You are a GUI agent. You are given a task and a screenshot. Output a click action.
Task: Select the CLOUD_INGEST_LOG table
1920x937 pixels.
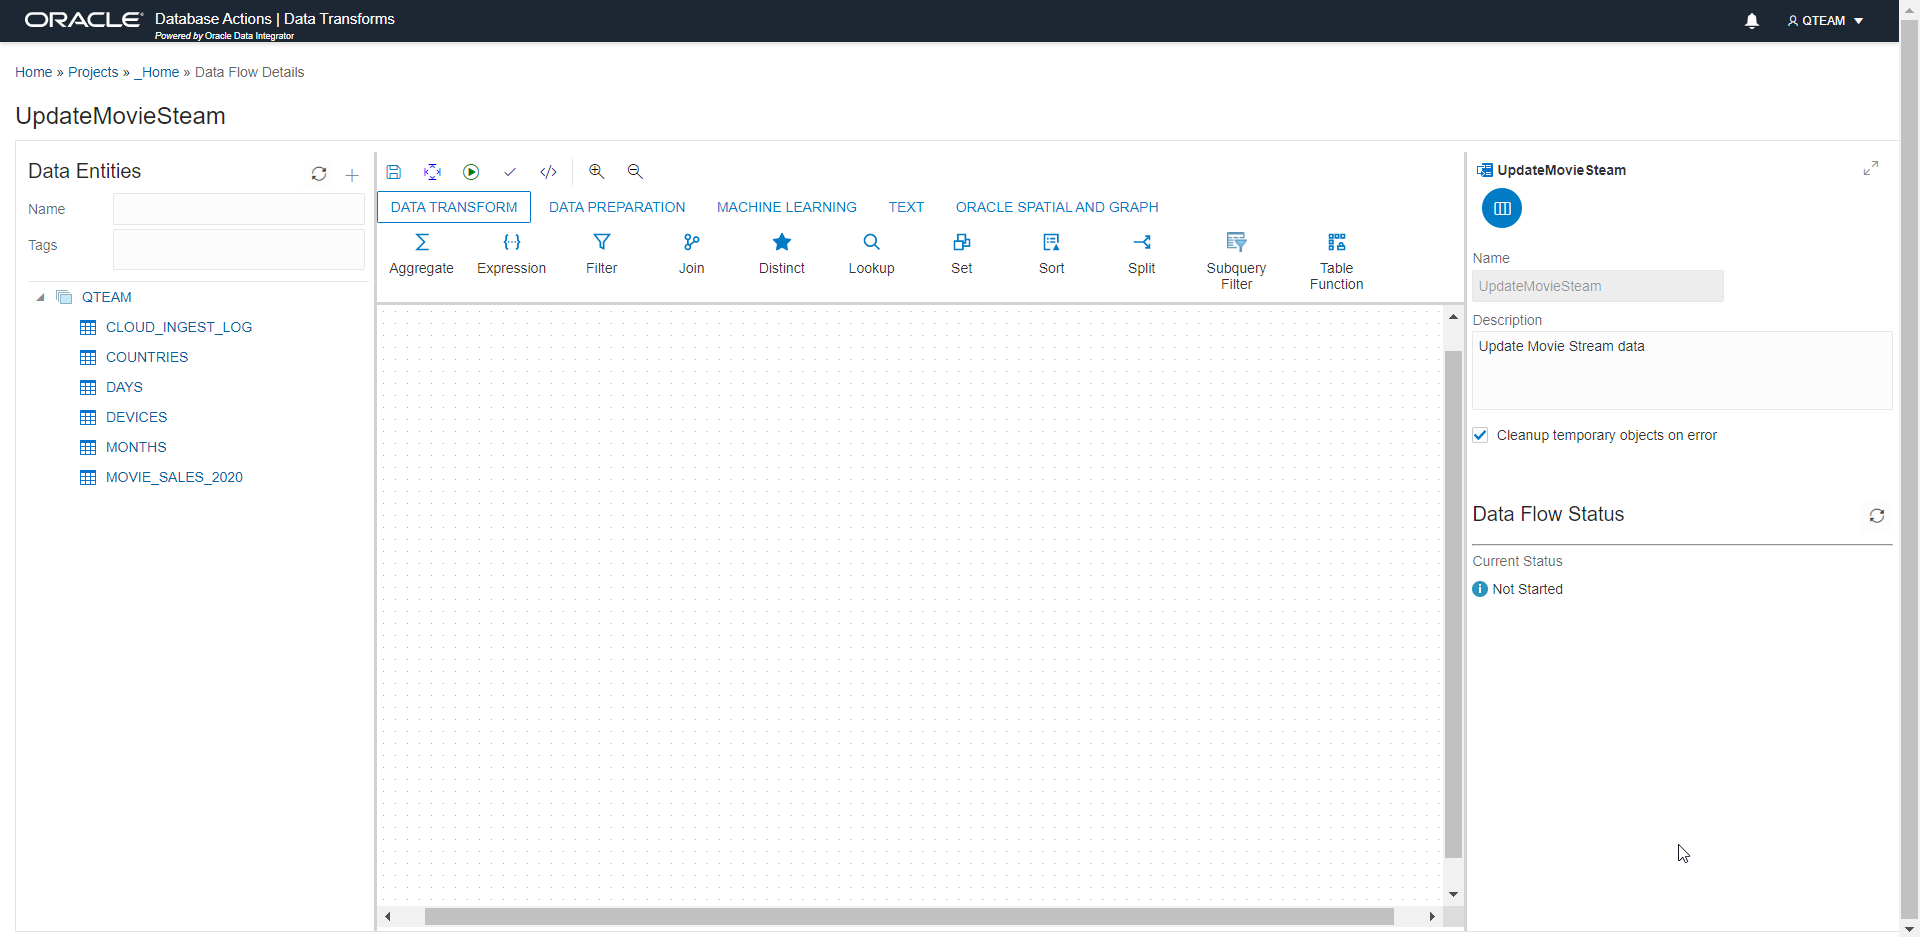tap(179, 327)
